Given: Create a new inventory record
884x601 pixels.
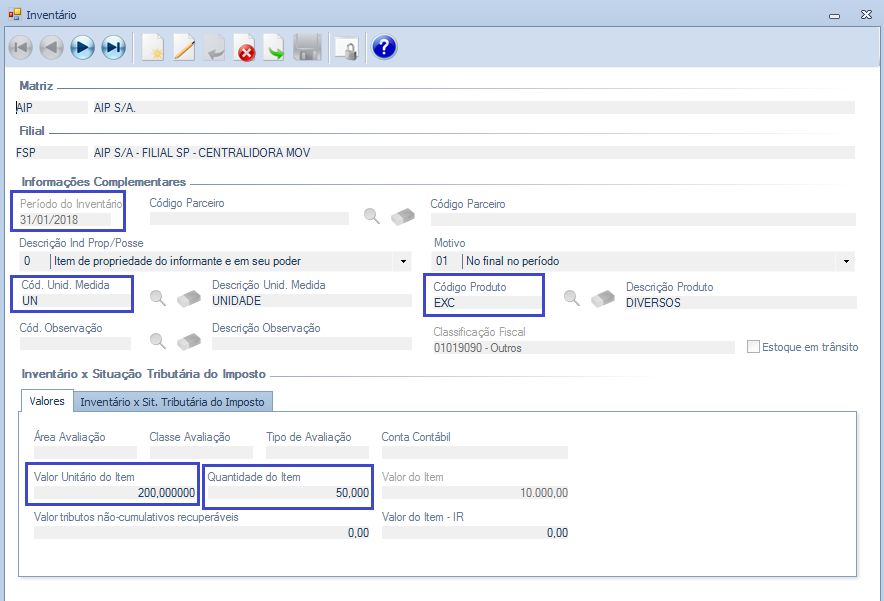Looking at the screenshot, I should pos(152,47).
